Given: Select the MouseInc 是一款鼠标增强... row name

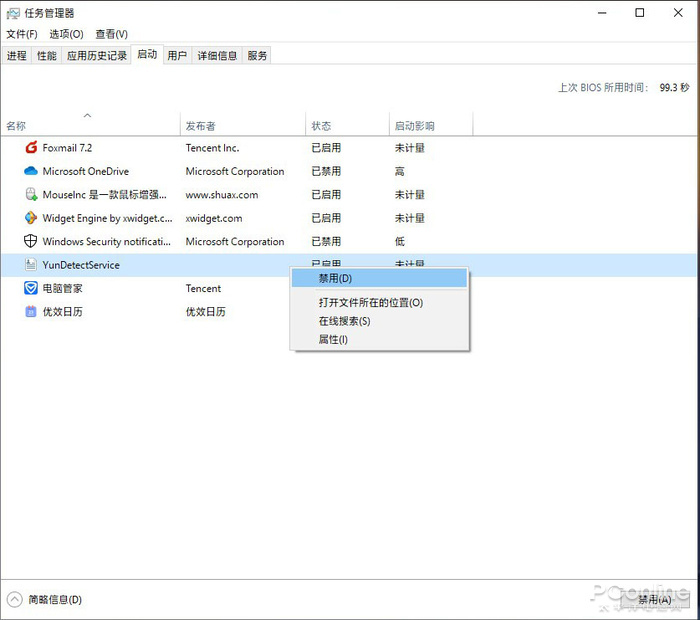Looking at the screenshot, I should click(x=104, y=195).
